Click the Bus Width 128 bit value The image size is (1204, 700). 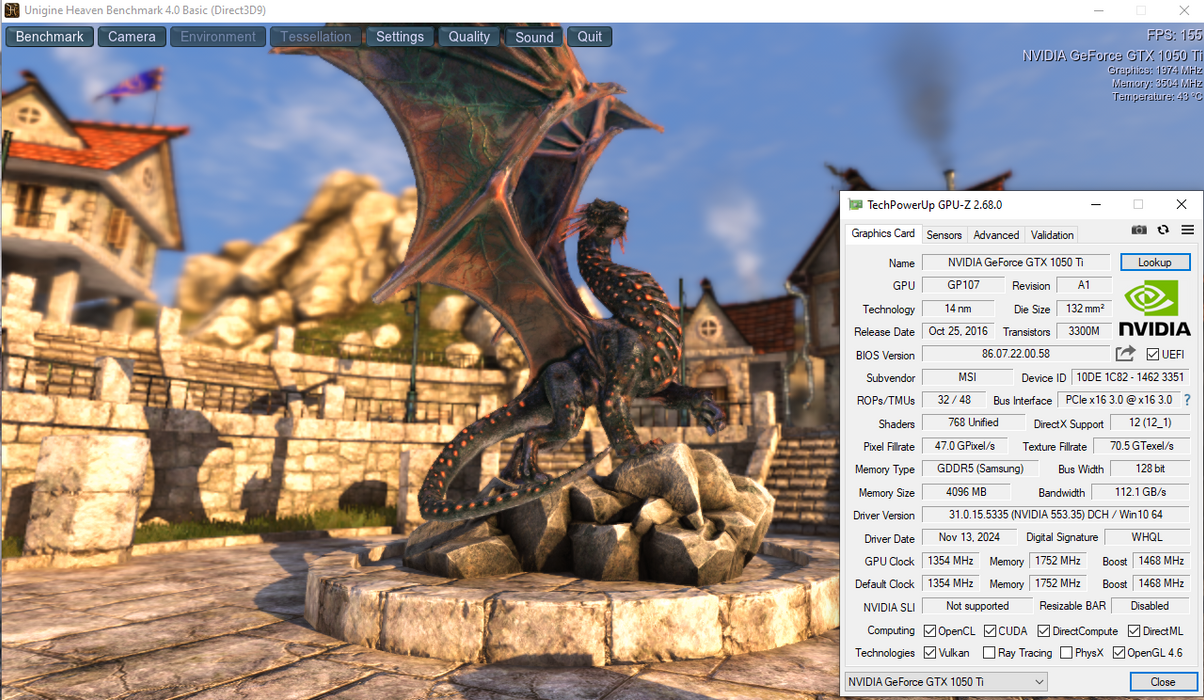1151,469
